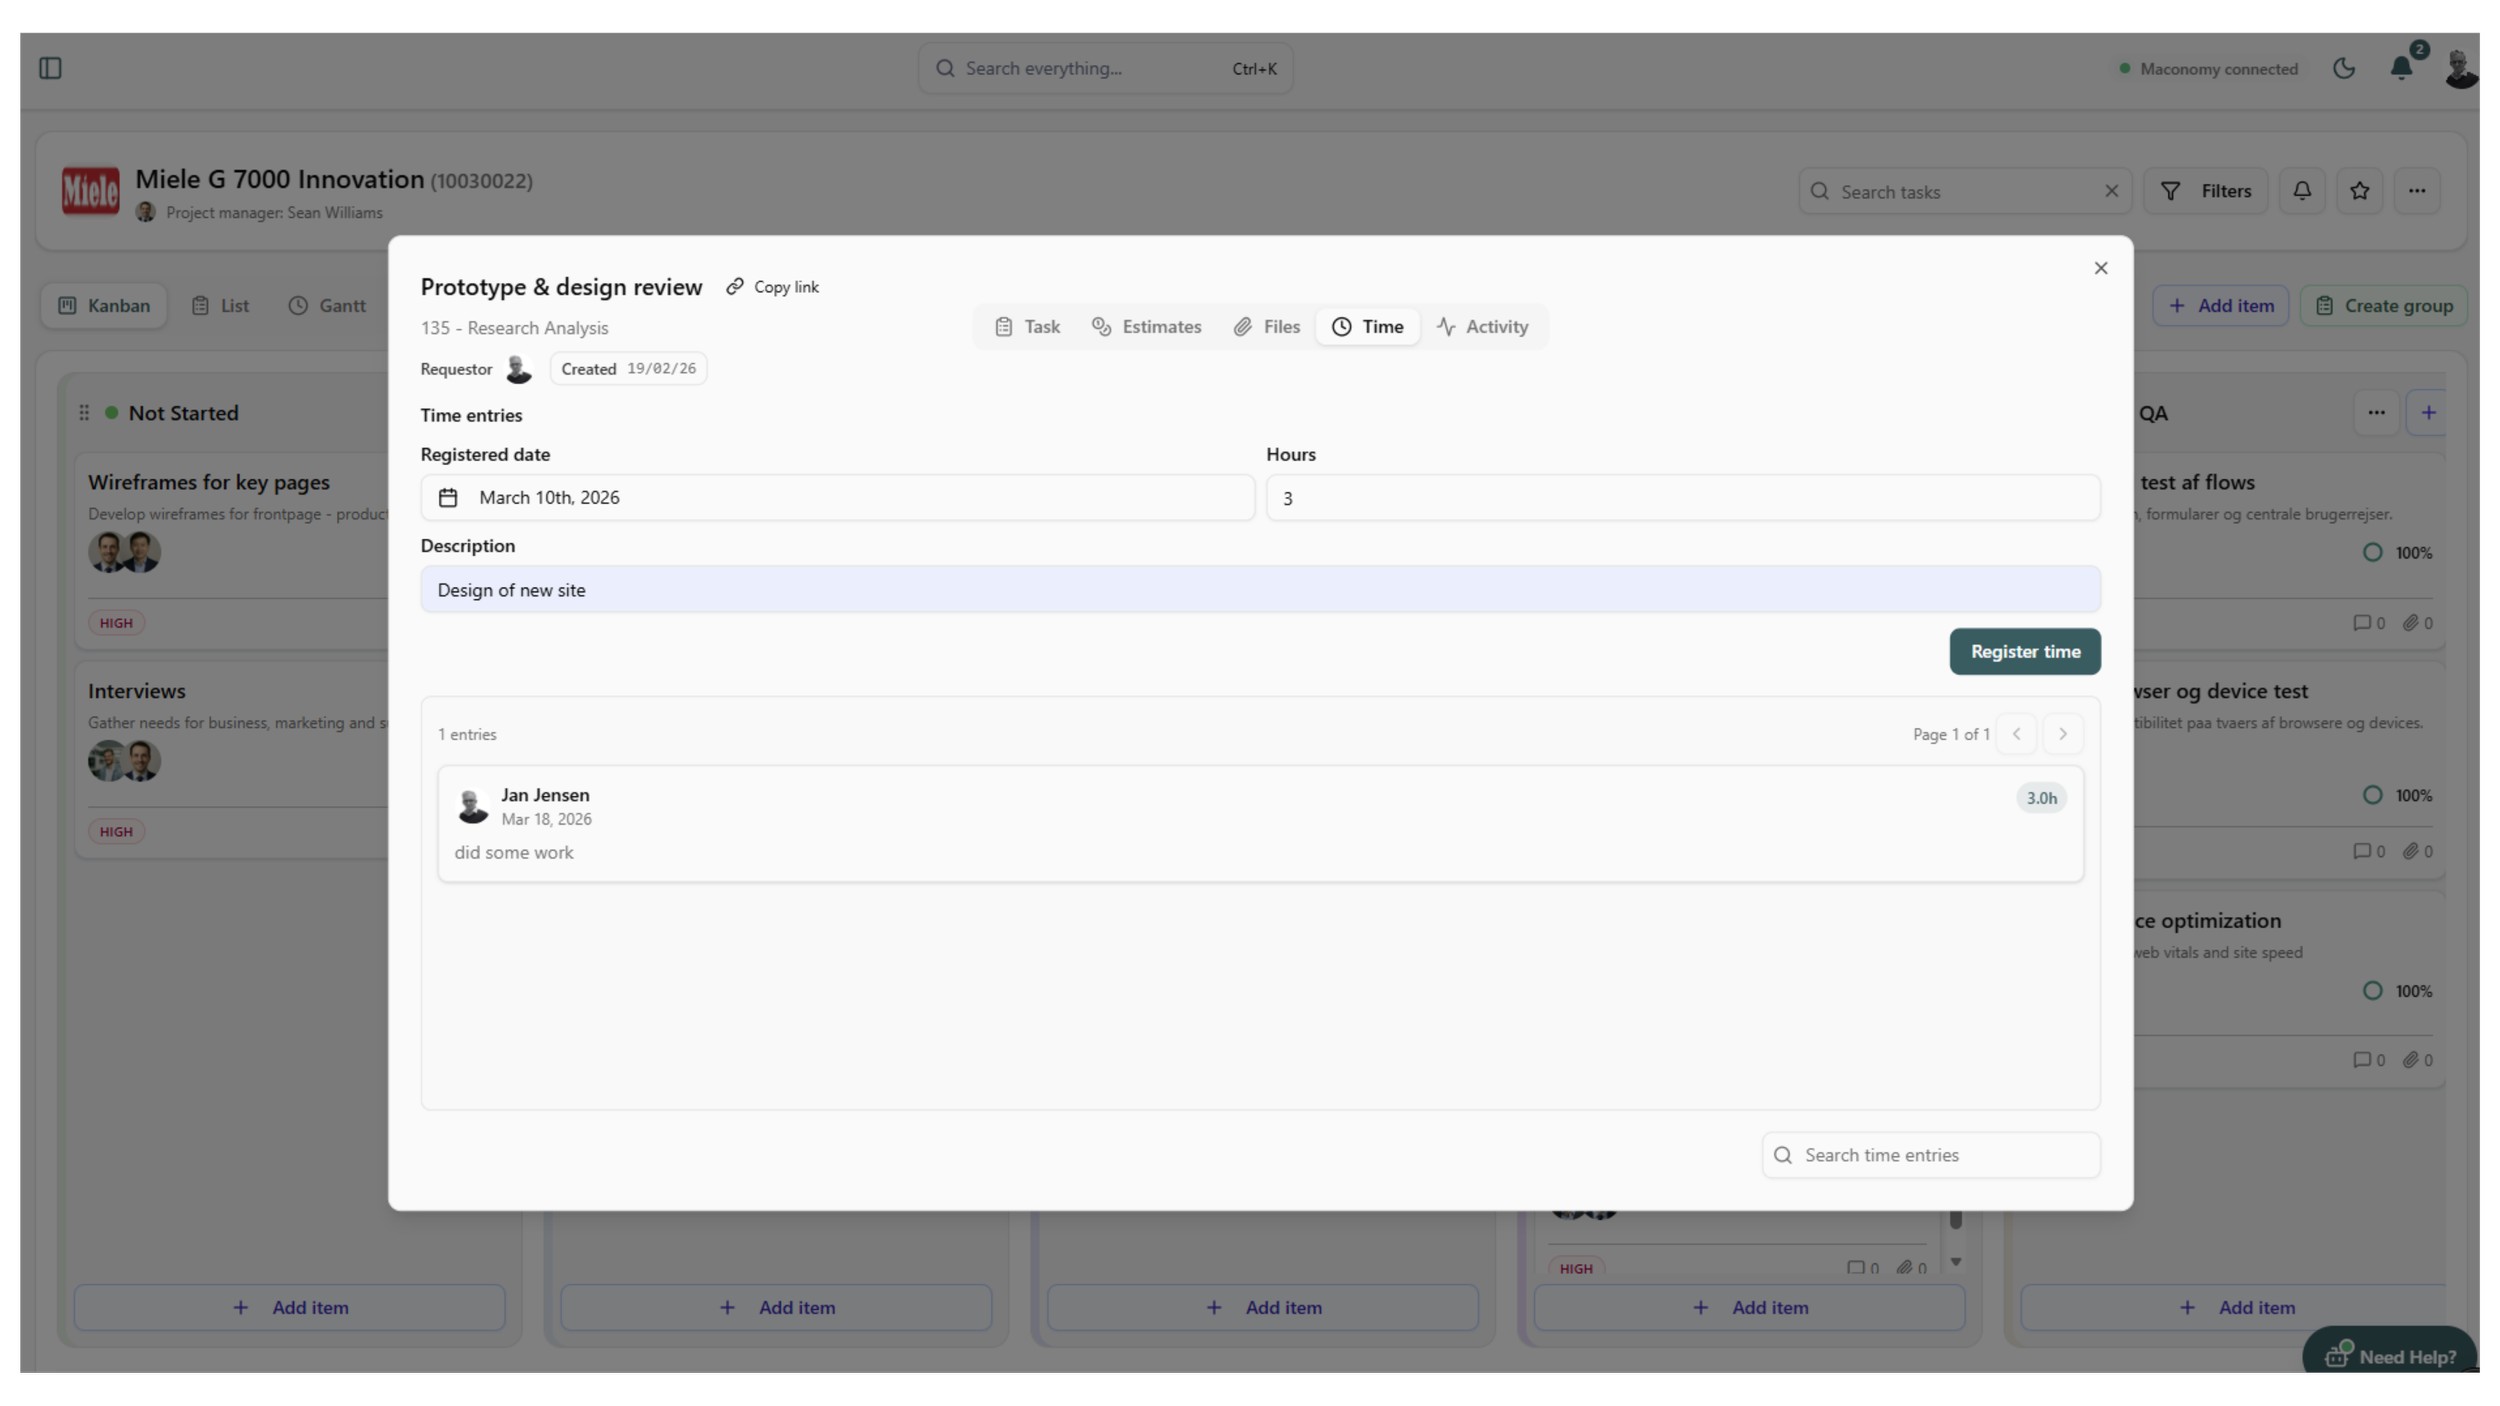Open QA column options menu

[2376, 413]
